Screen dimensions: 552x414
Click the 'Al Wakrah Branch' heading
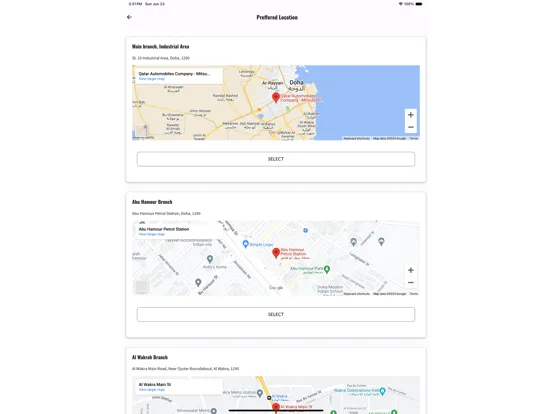pyautogui.click(x=150, y=357)
